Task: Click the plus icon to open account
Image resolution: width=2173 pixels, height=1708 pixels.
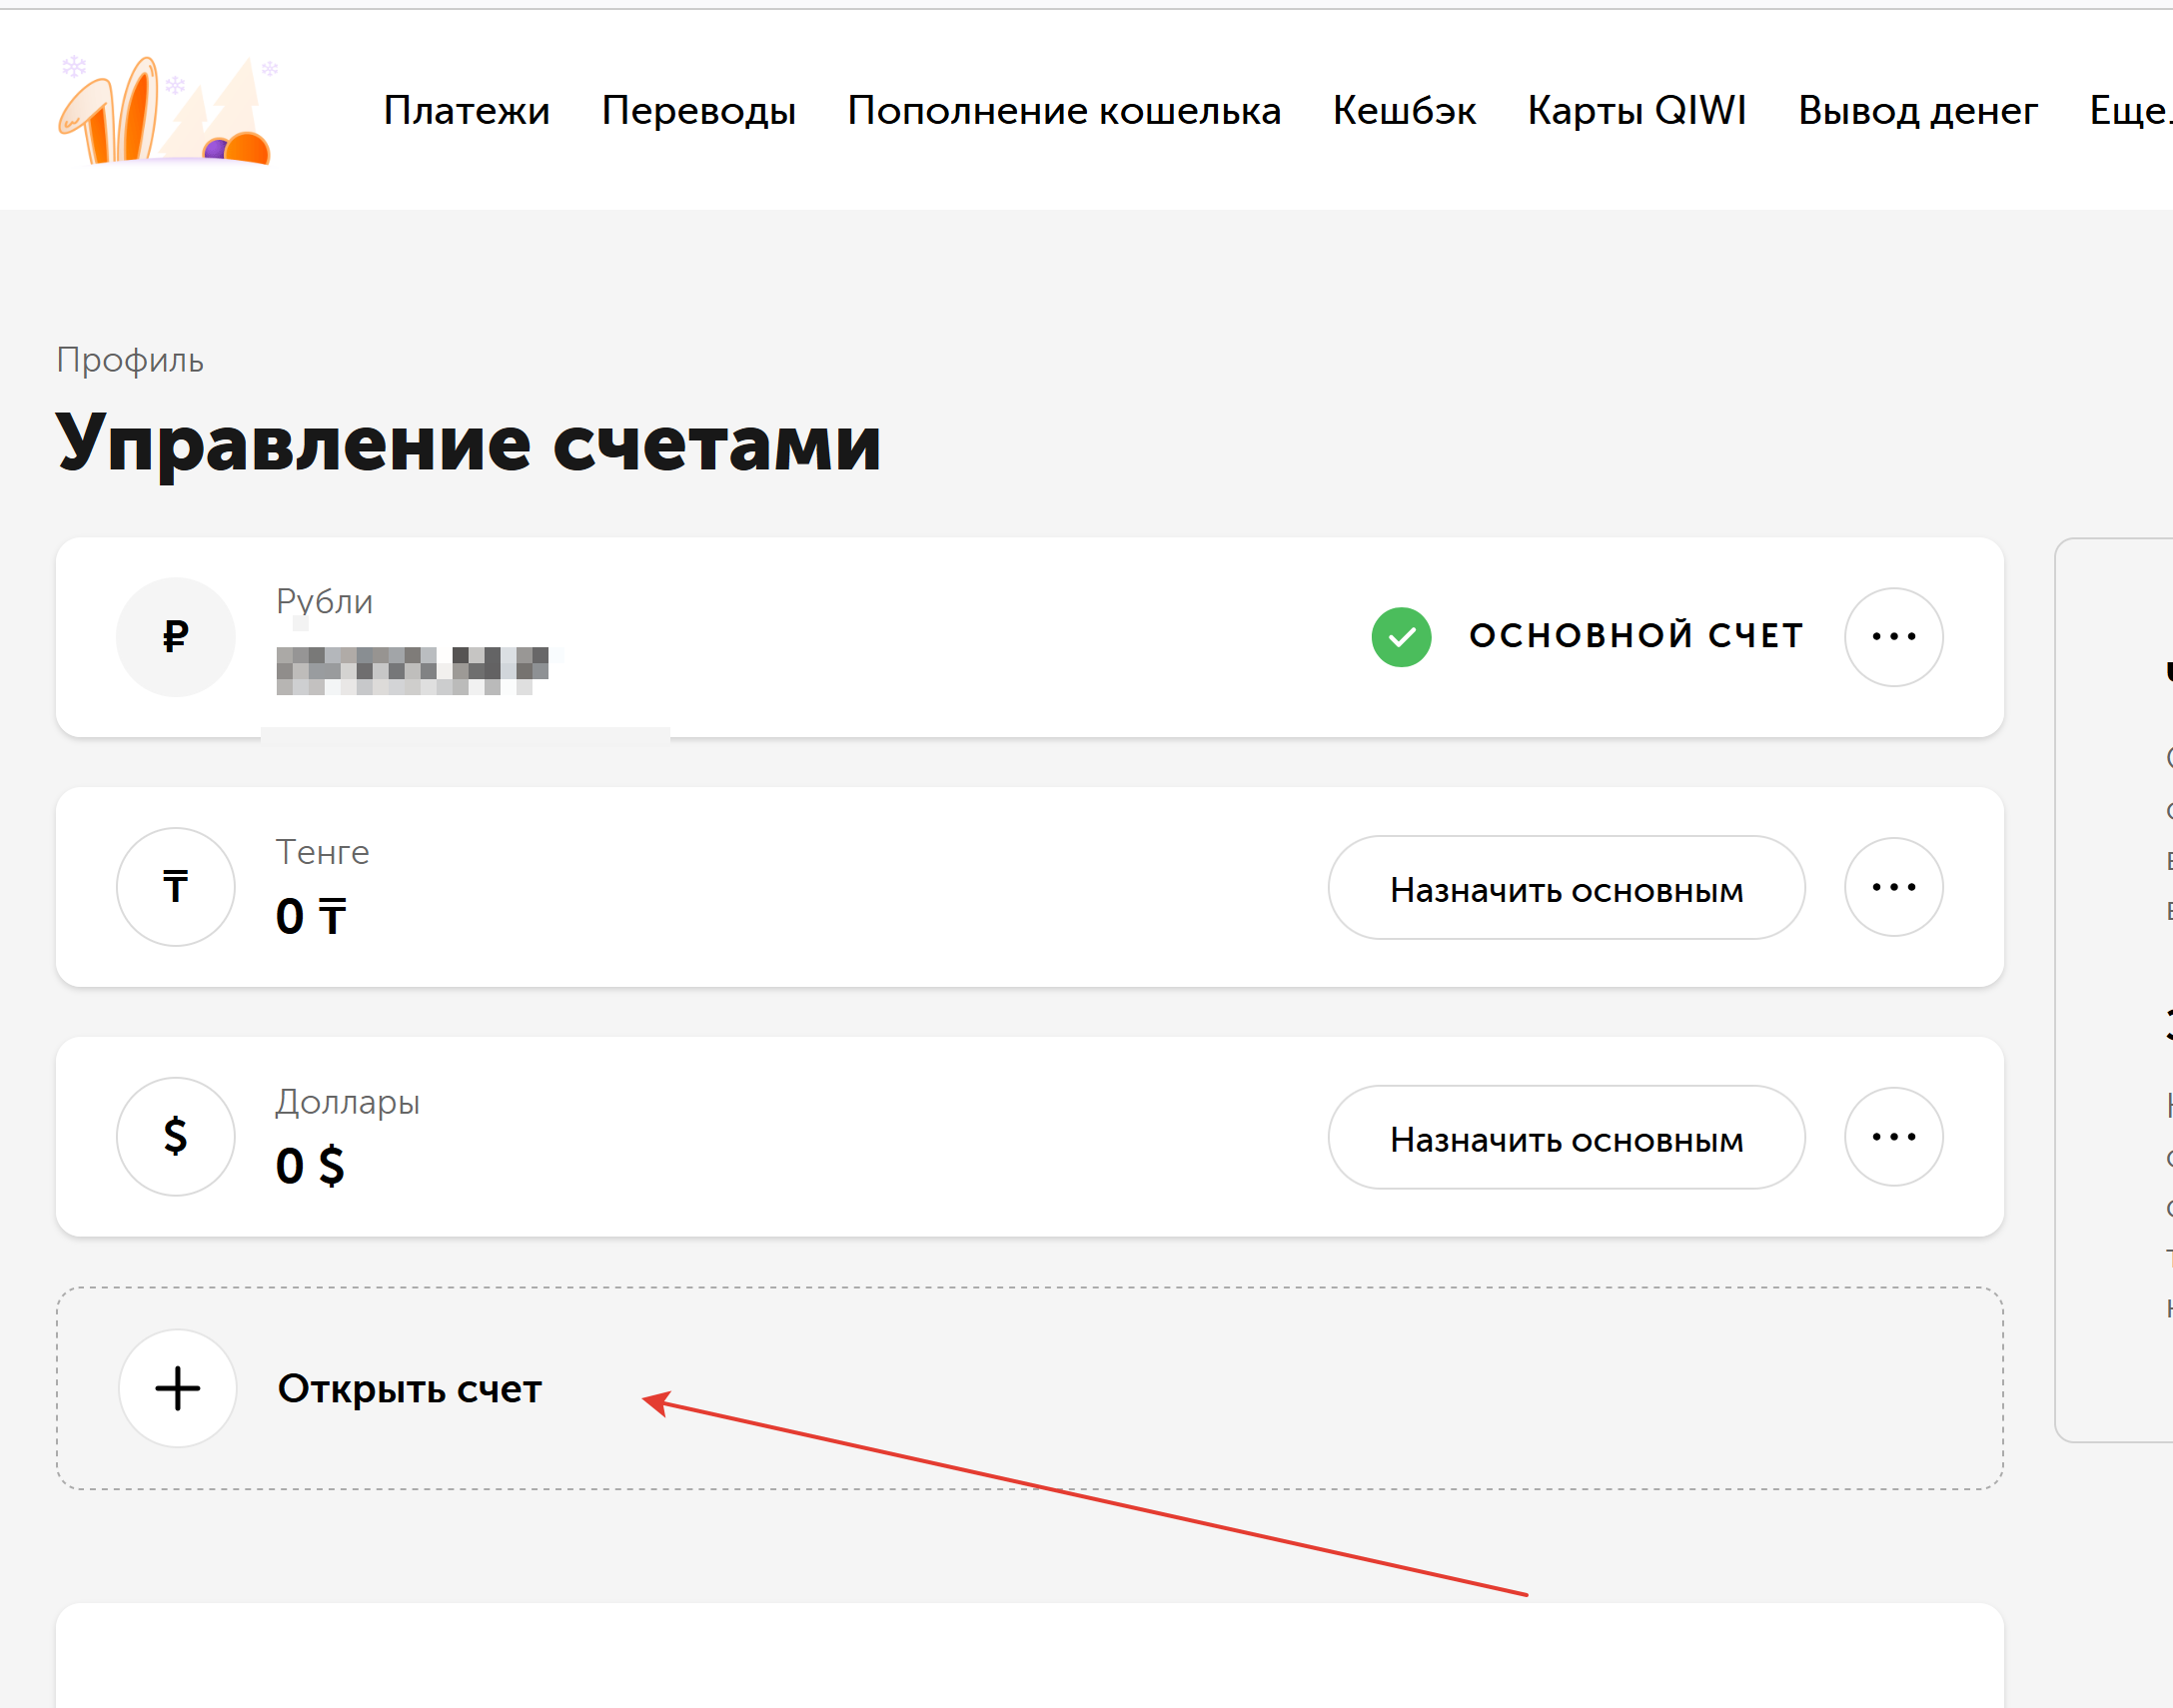Action: click(178, 1388)
